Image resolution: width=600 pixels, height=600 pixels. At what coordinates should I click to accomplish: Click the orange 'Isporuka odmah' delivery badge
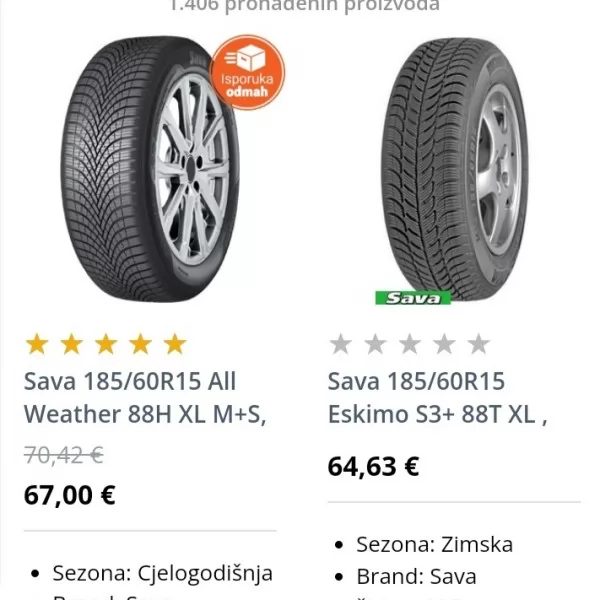coord(247,70)
